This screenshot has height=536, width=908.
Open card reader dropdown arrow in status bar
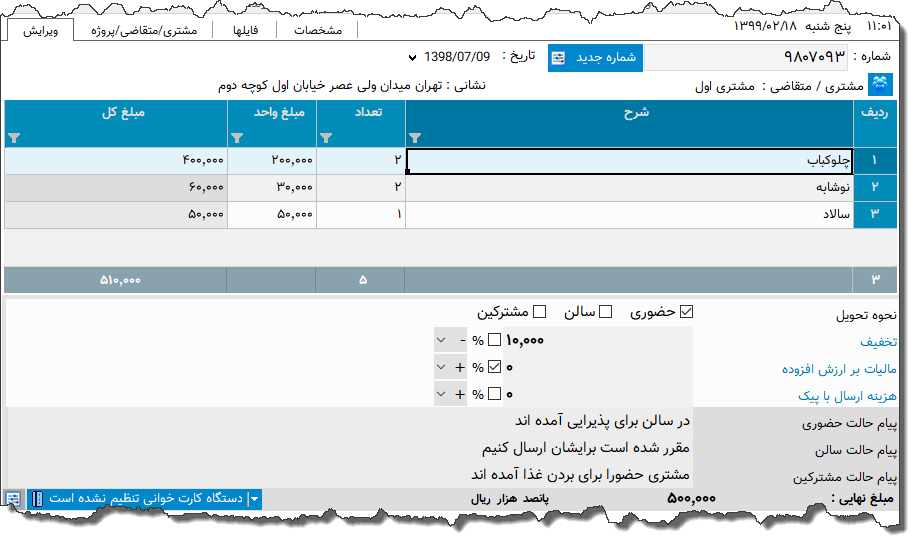click(254, 499)
